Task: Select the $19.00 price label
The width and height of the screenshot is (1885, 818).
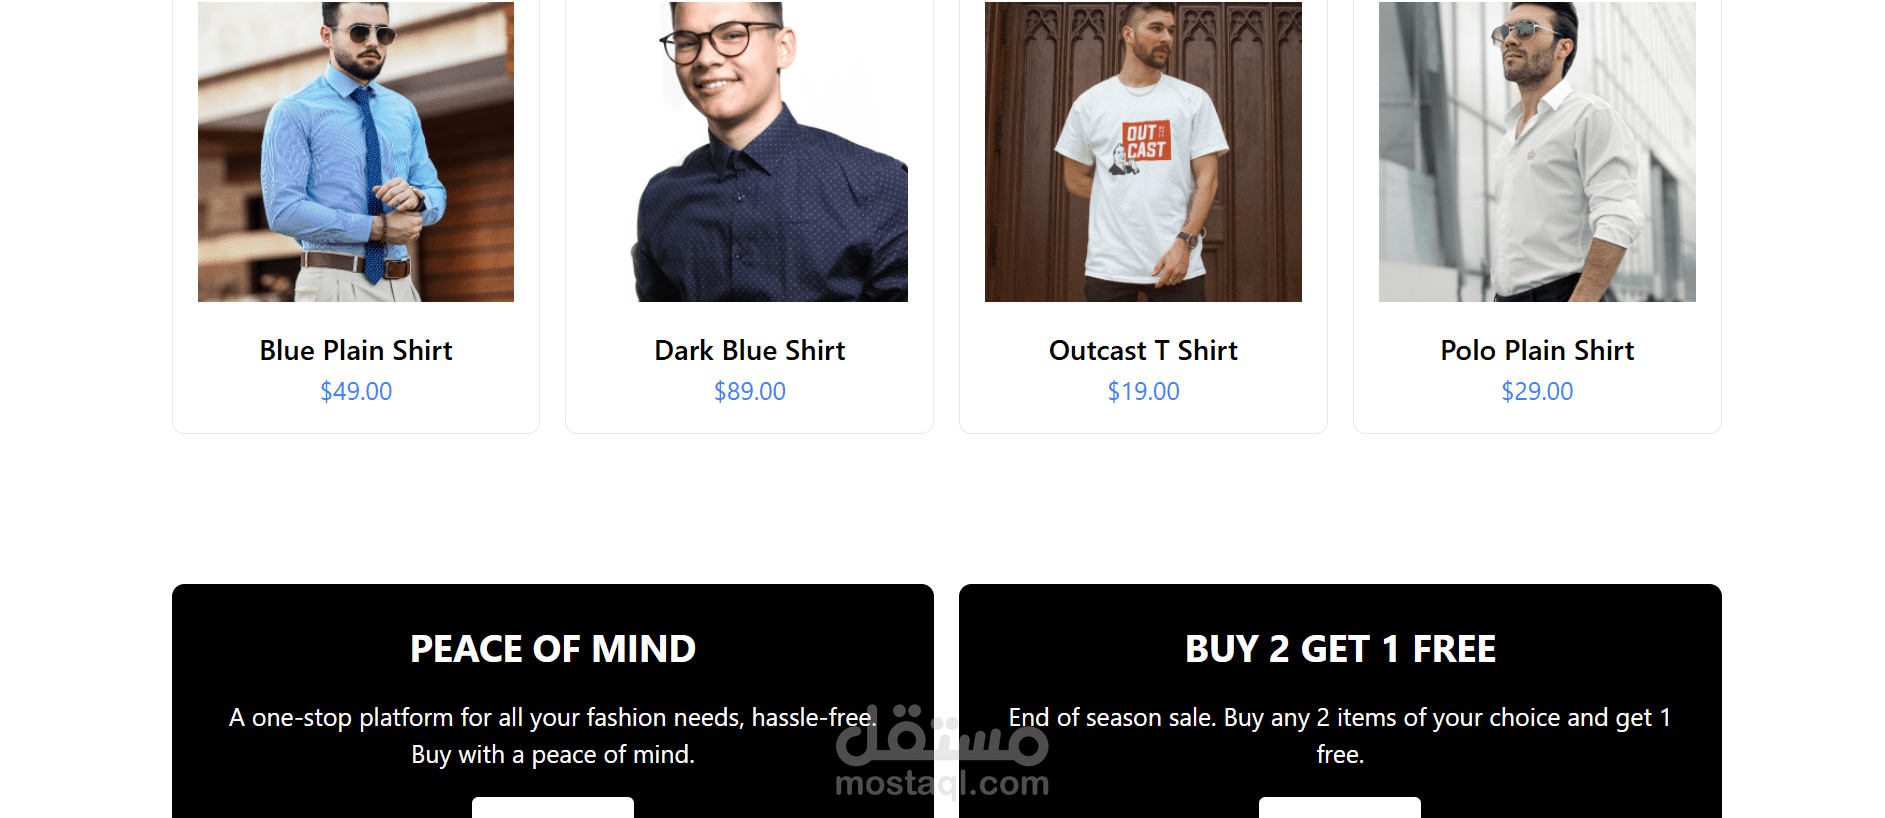Action: [1143, 391]
